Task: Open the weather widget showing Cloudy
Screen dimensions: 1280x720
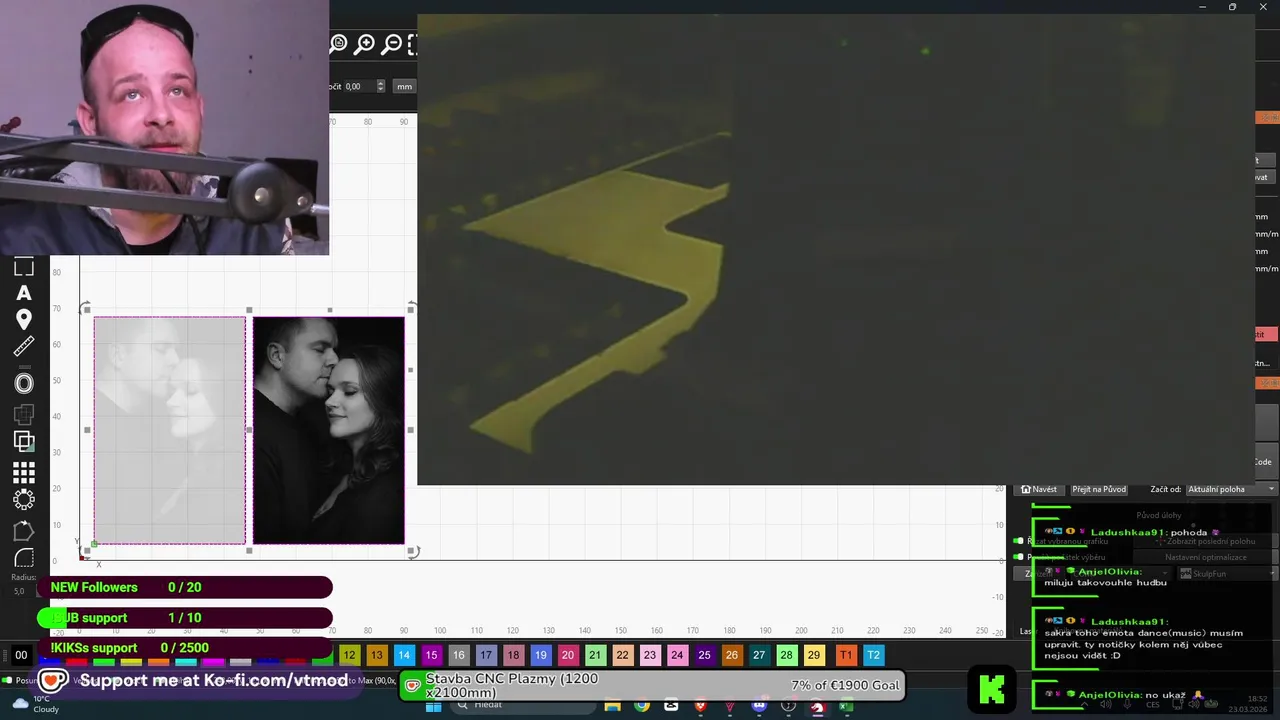Action: [34, 704]
